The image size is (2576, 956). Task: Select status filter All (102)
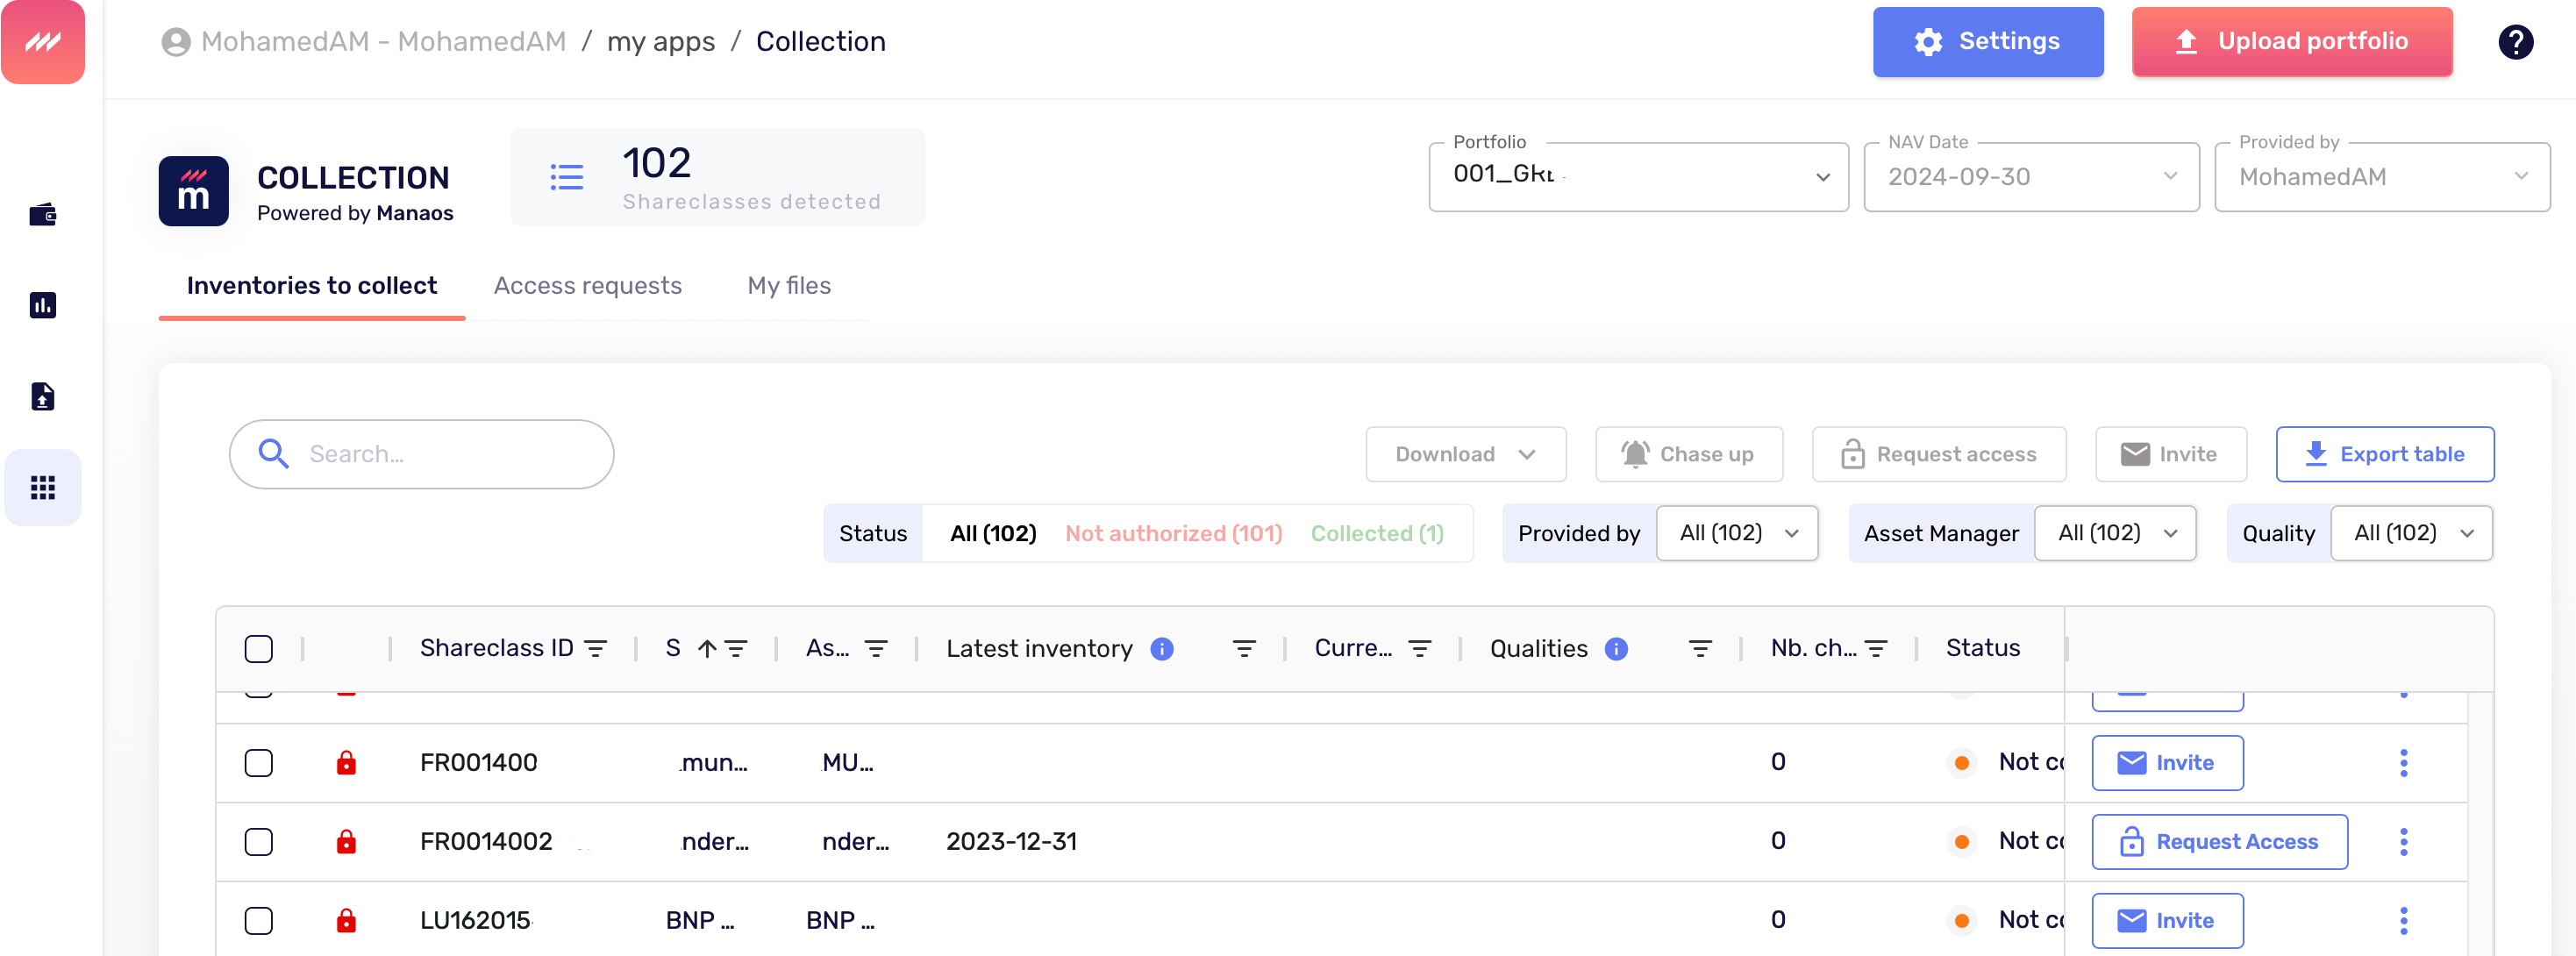(993, 534)
